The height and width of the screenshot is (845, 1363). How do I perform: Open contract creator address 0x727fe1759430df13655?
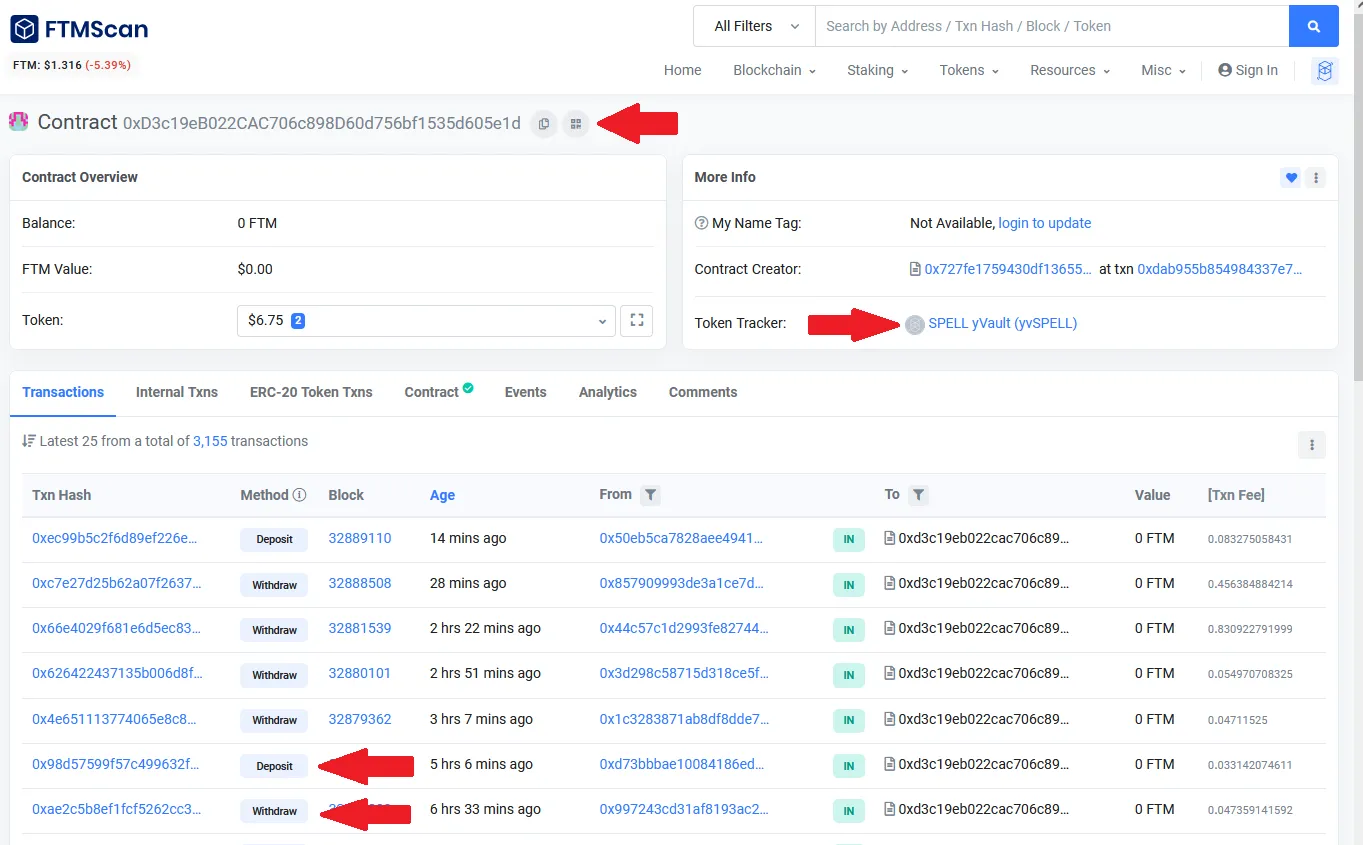click(x=1008, y=269)
